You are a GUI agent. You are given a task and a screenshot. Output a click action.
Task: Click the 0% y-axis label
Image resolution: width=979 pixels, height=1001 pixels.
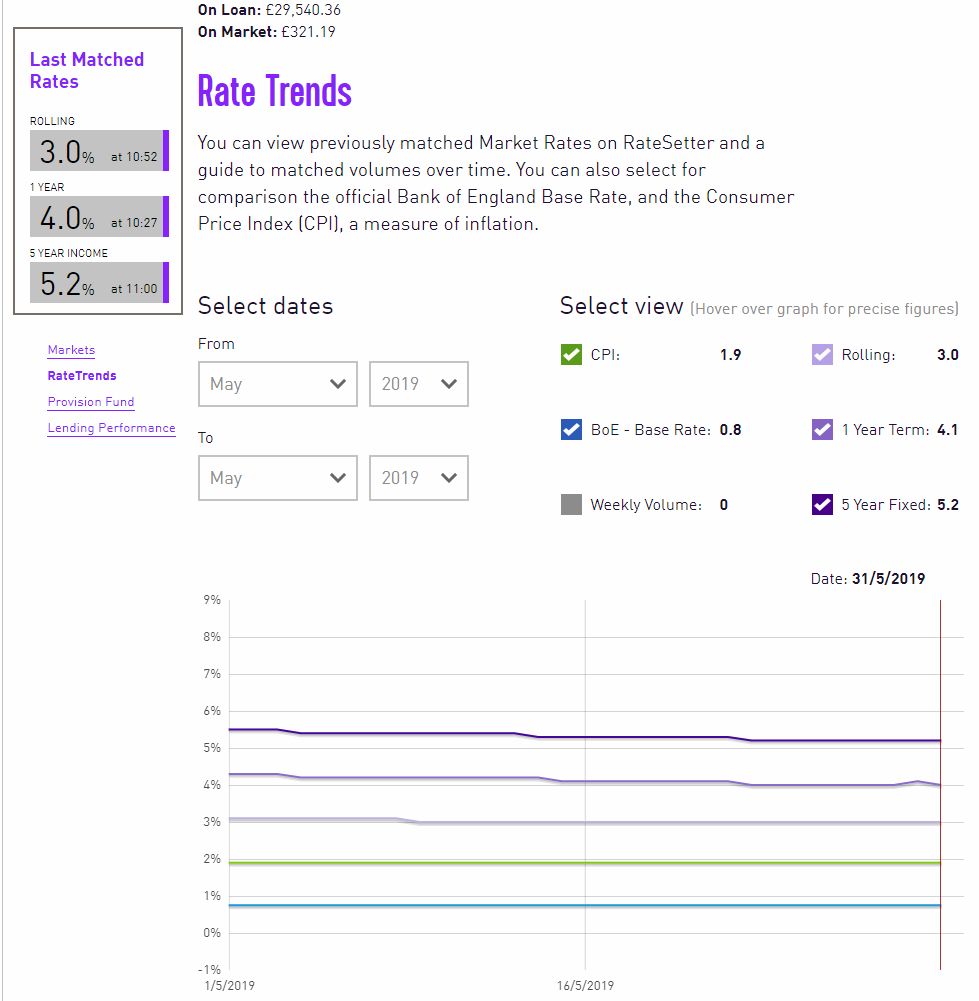click(x=212, y=933)
